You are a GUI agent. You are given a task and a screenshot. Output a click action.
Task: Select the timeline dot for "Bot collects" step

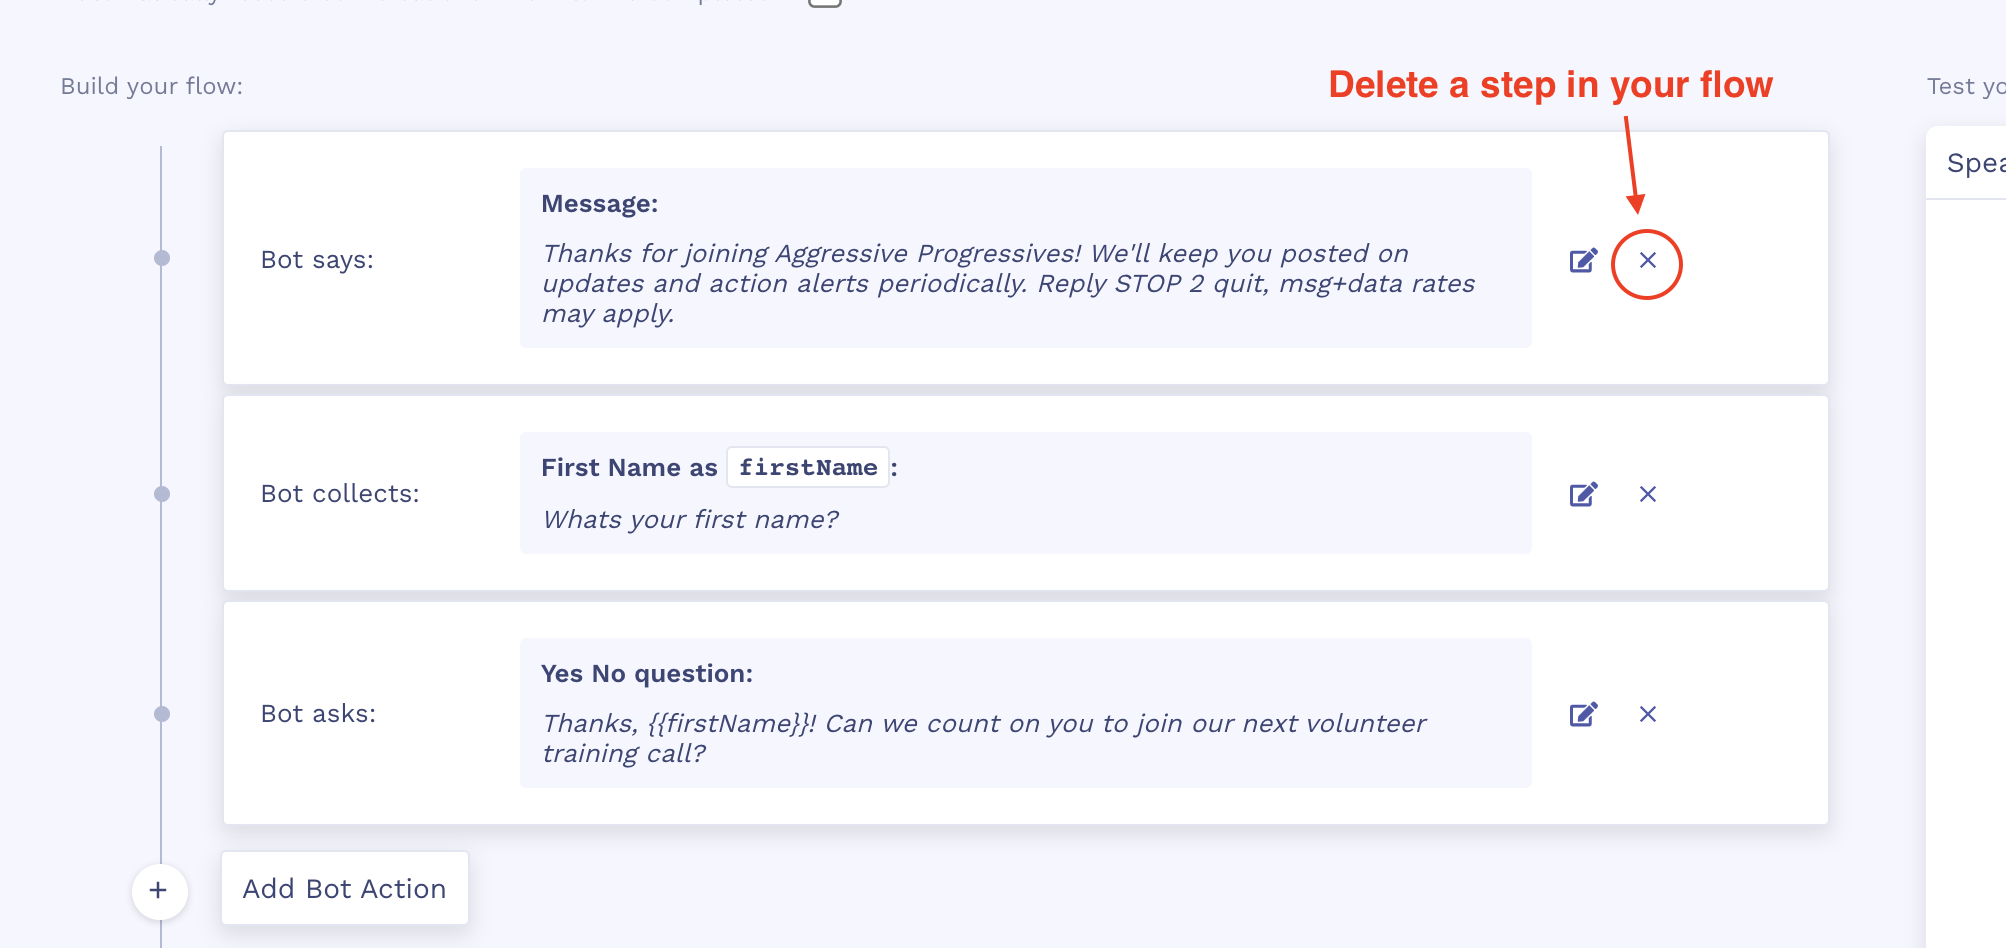coord(162,494)
